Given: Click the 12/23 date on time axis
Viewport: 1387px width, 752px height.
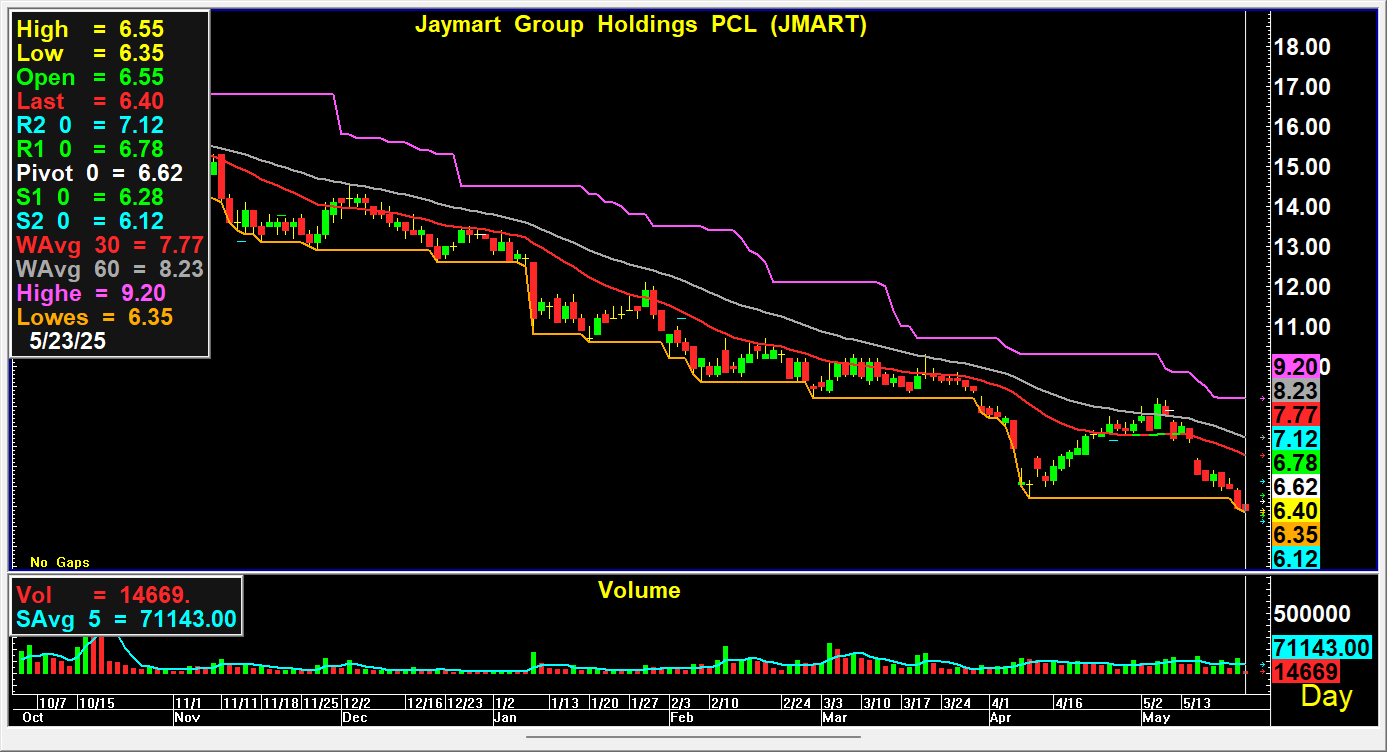Looking at the screenshot, I should coord(465,703).
